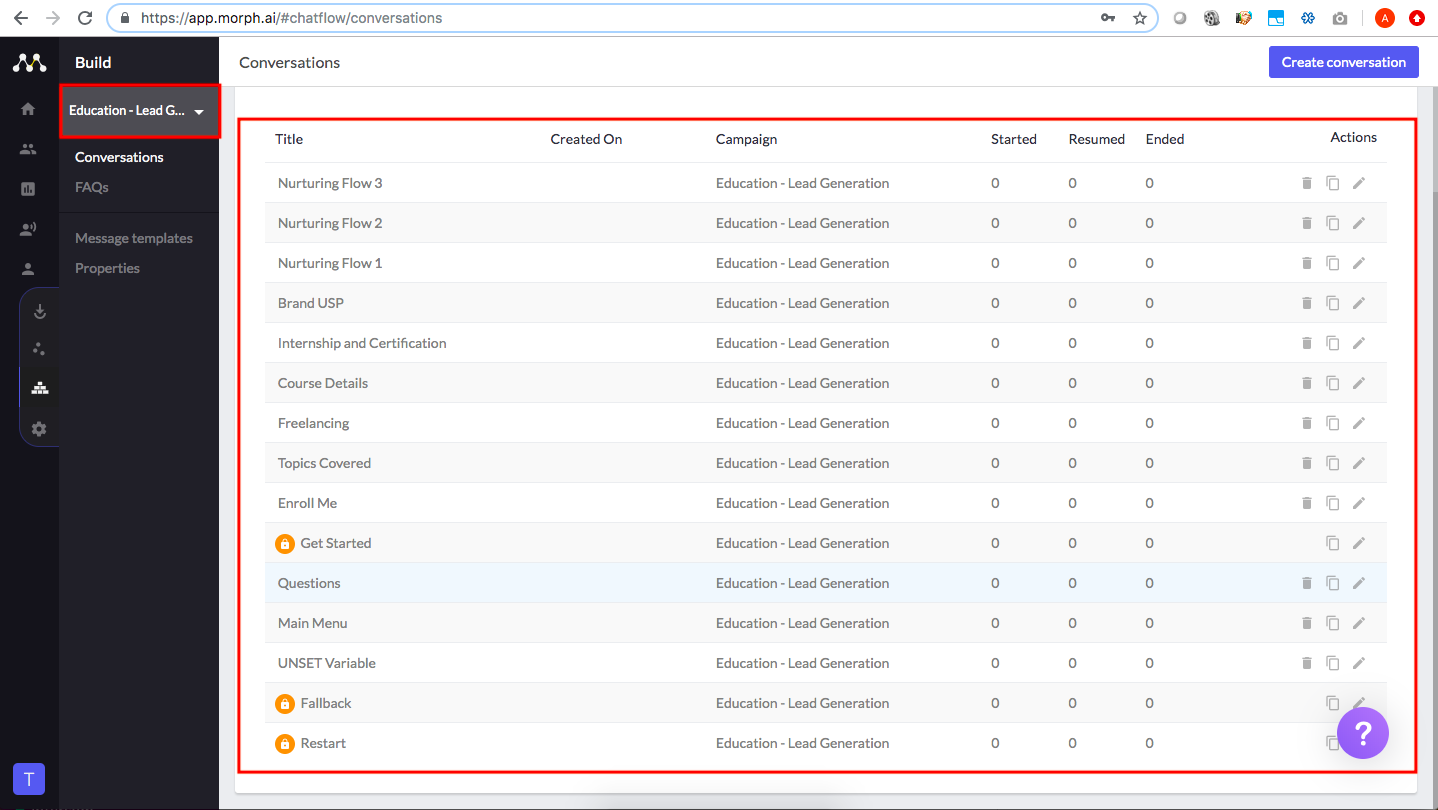Open the Home icon in sidebar
This screenshot has width=1438, height=810.
(x=28, y=109)
